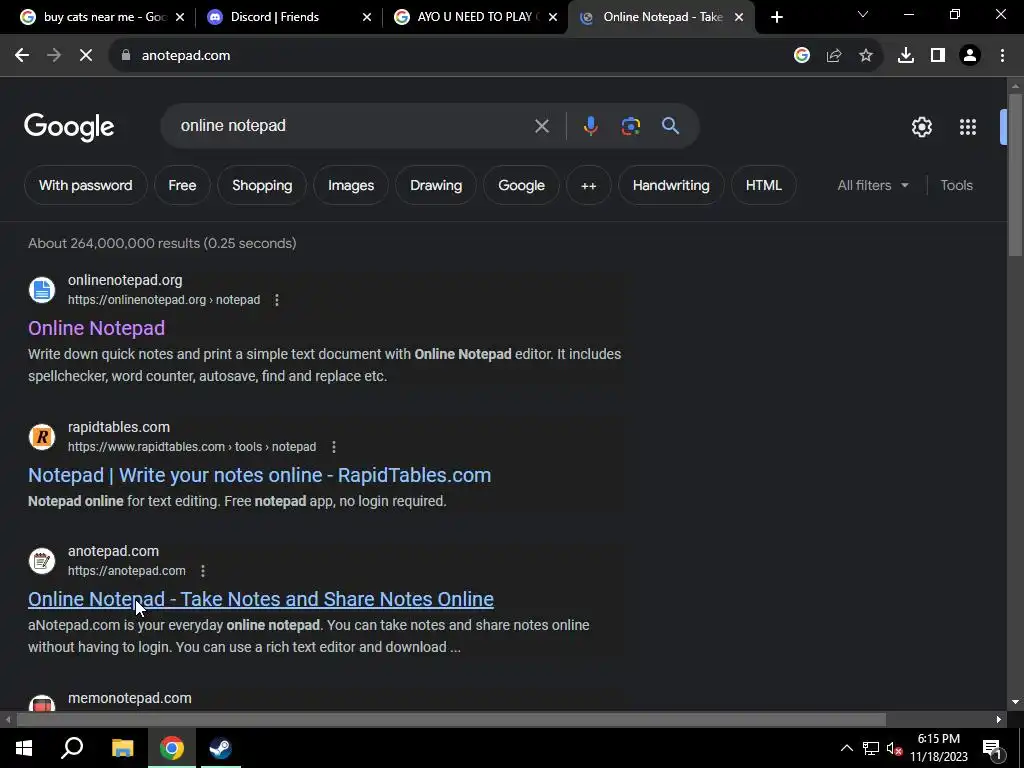Screen dimensions: 1024x768
Task: Click the address bar URL
Action: pos(186,56)
